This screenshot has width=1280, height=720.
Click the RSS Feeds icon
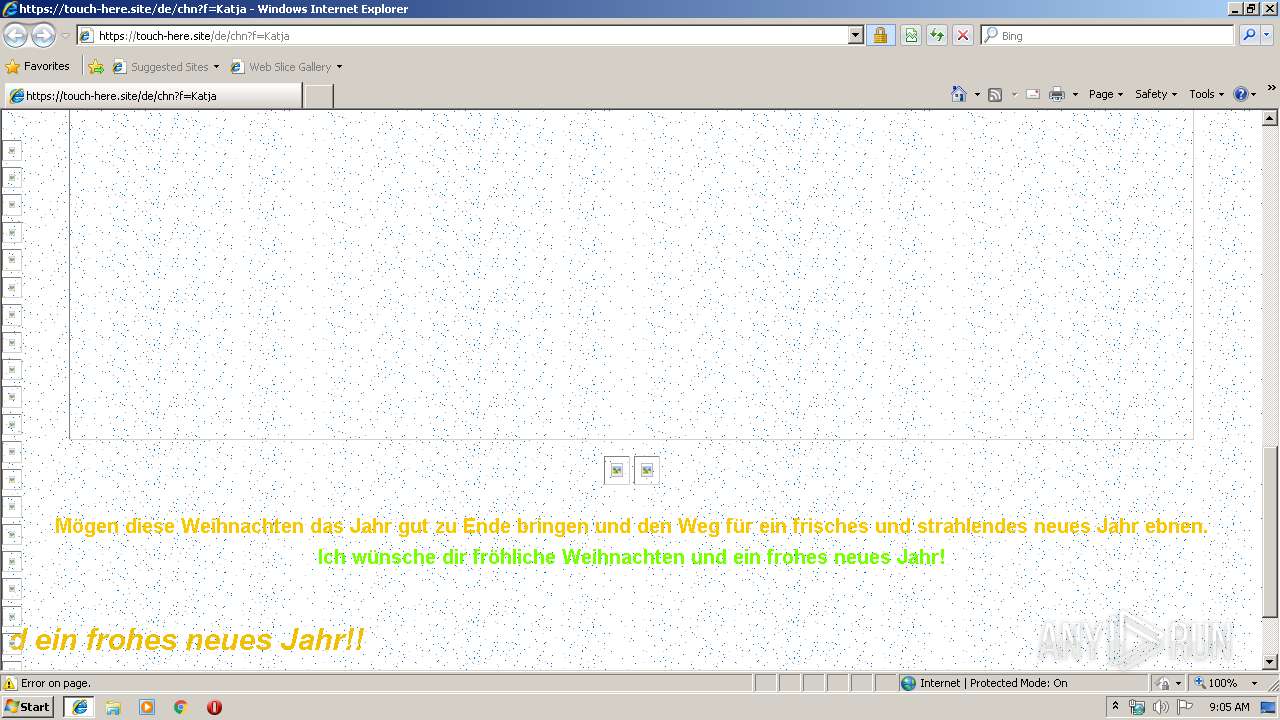click(995, 94)
